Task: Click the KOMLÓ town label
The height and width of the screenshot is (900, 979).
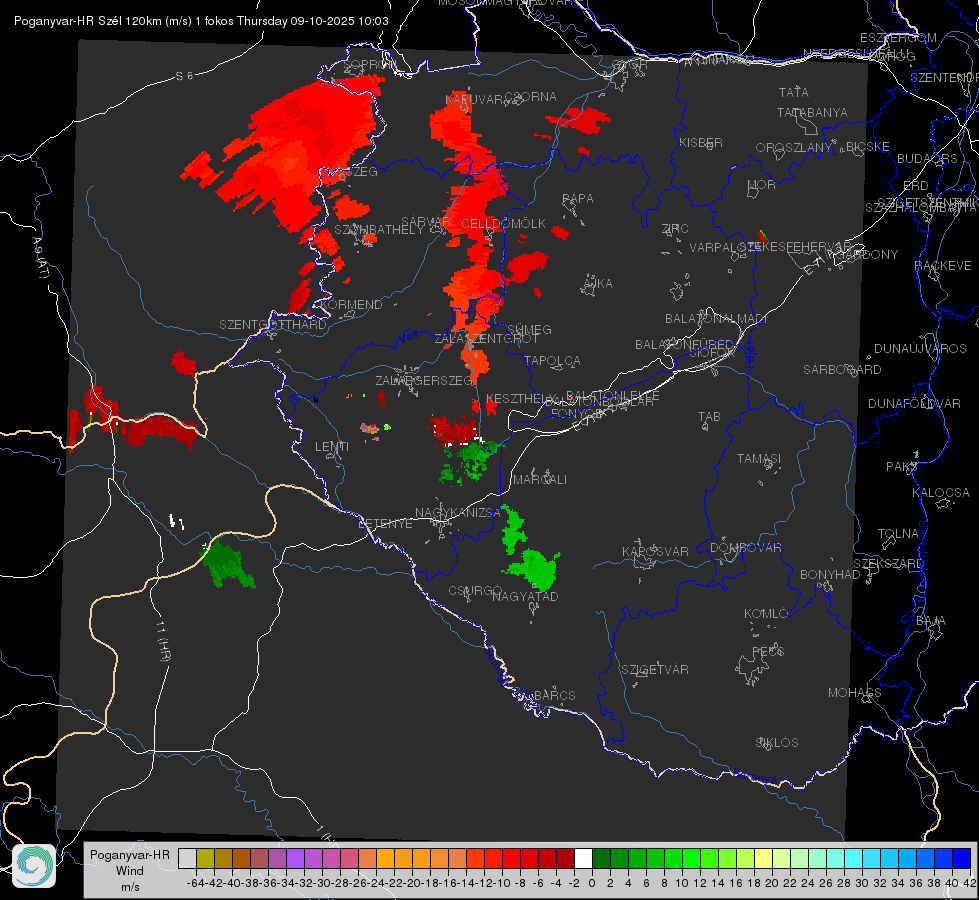Action: coord(766,614)
